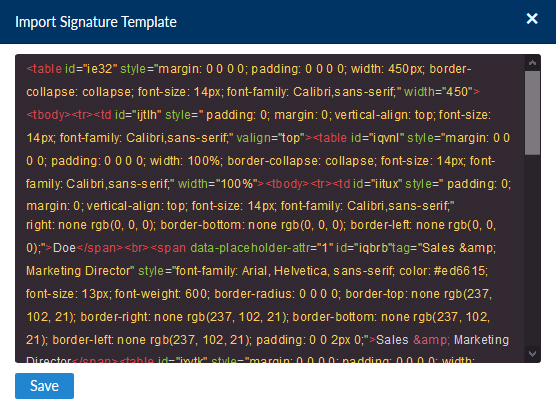
Task: Click the '#ed6615' color value text
Action: [459, 271]
